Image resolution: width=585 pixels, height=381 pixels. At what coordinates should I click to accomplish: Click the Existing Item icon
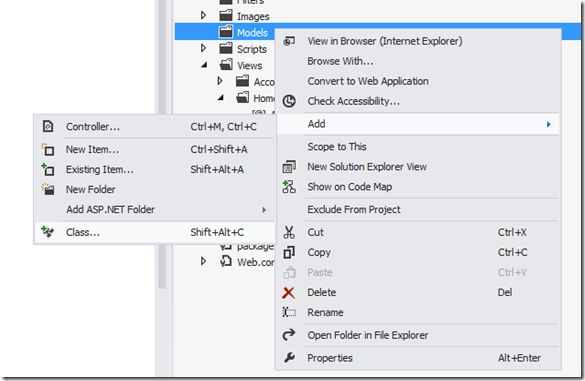(48, 169)
